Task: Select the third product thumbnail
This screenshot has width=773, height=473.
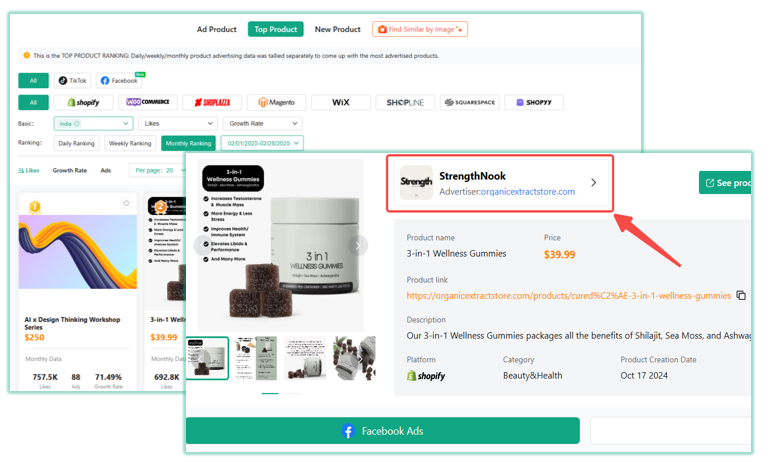Action: [305, 358]
